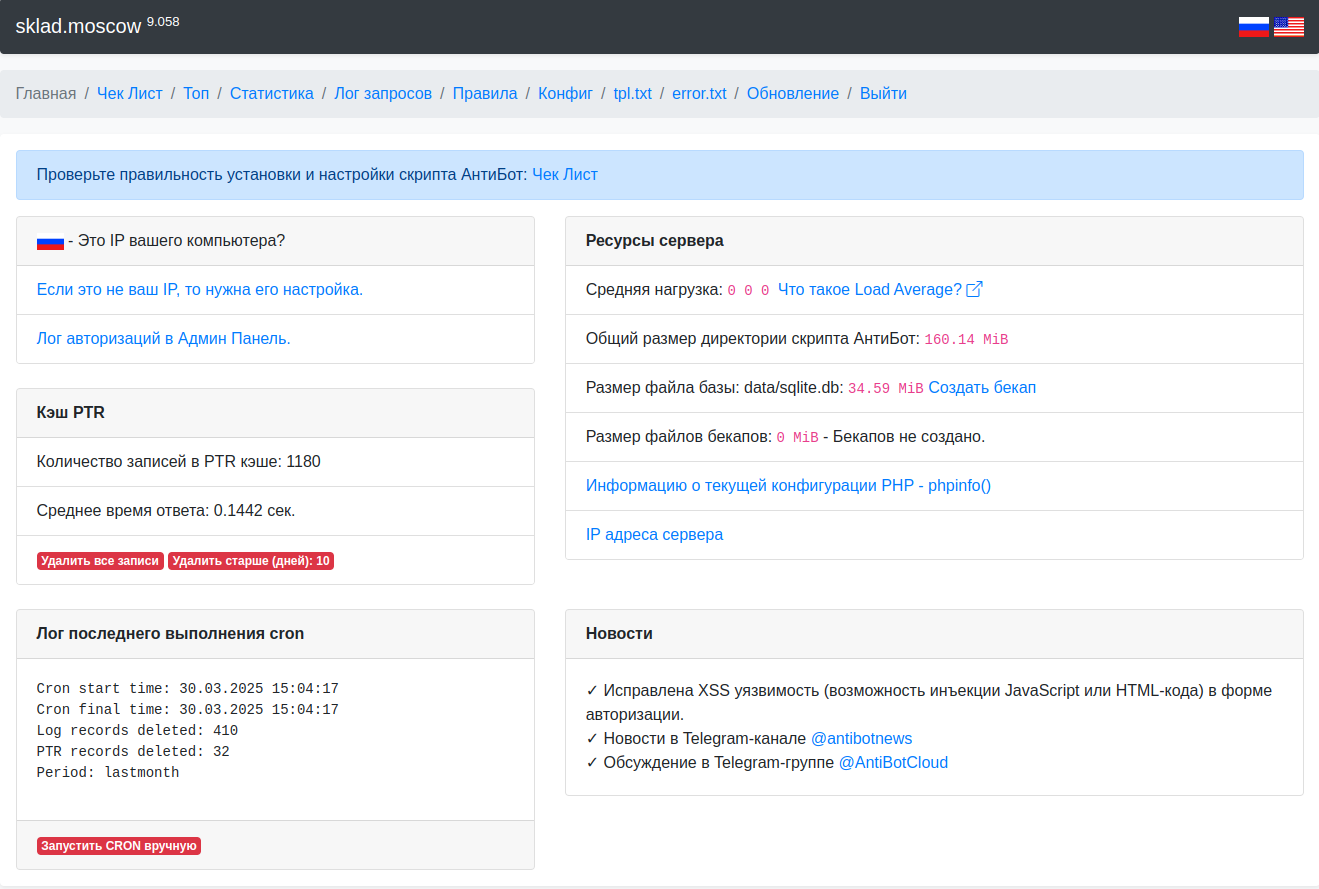Image resolution: width=1319 pixels, height=889 pixels.
Task: Open Лог запросов in the navigation
Action: coord(383,94)
